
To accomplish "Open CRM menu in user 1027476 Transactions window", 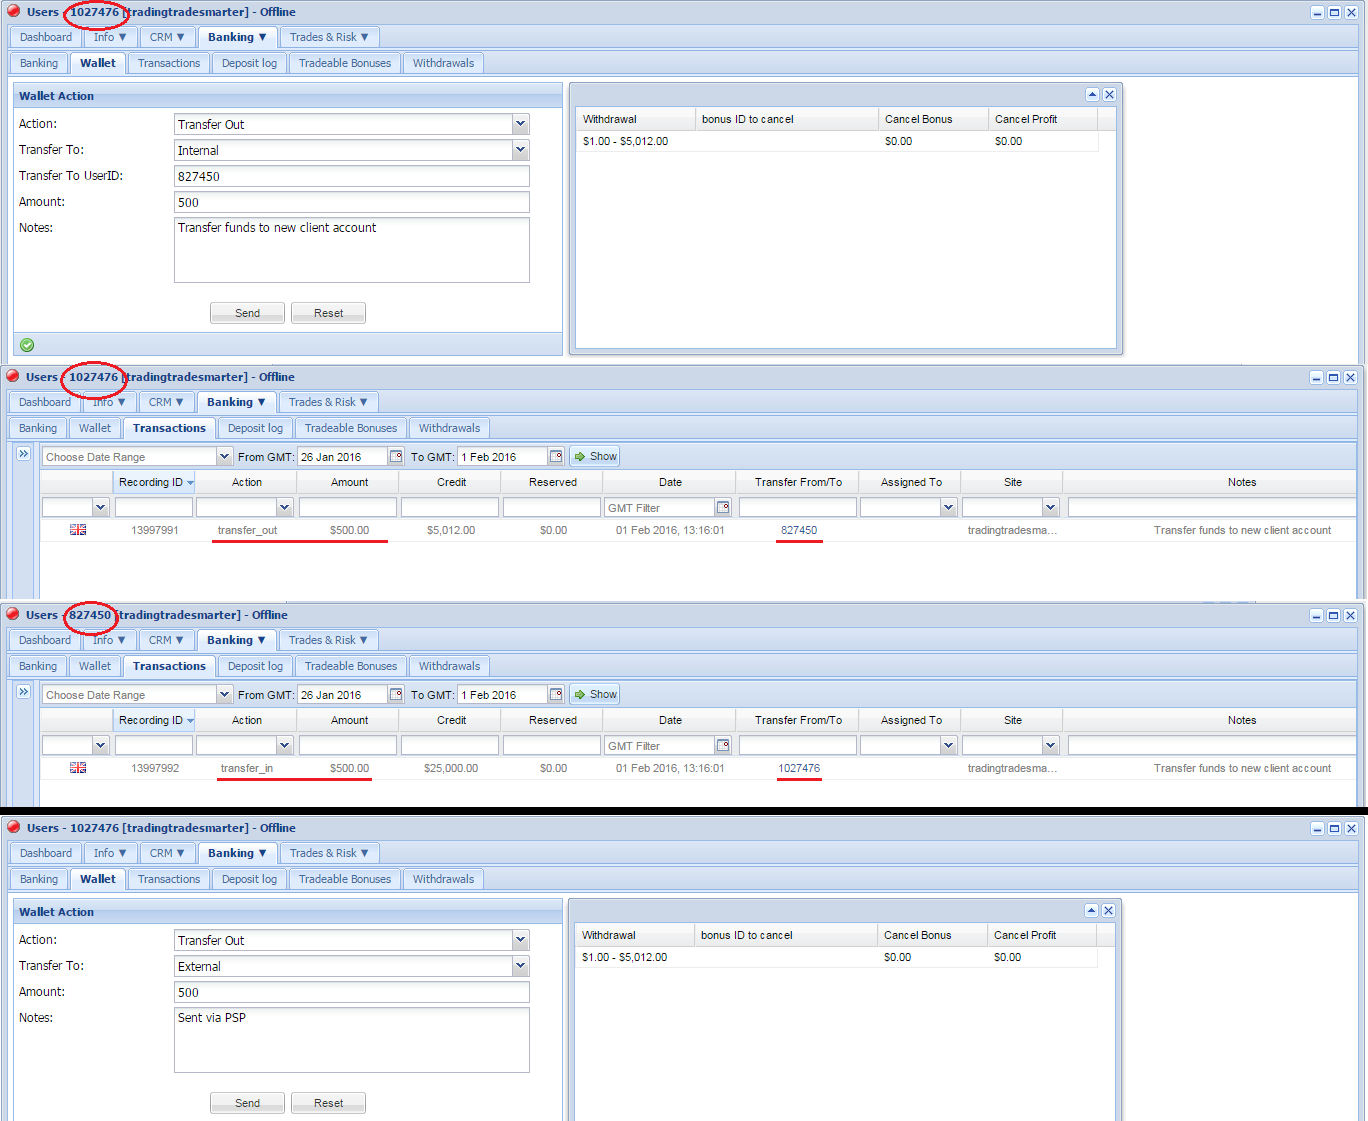I will (166, 402).
